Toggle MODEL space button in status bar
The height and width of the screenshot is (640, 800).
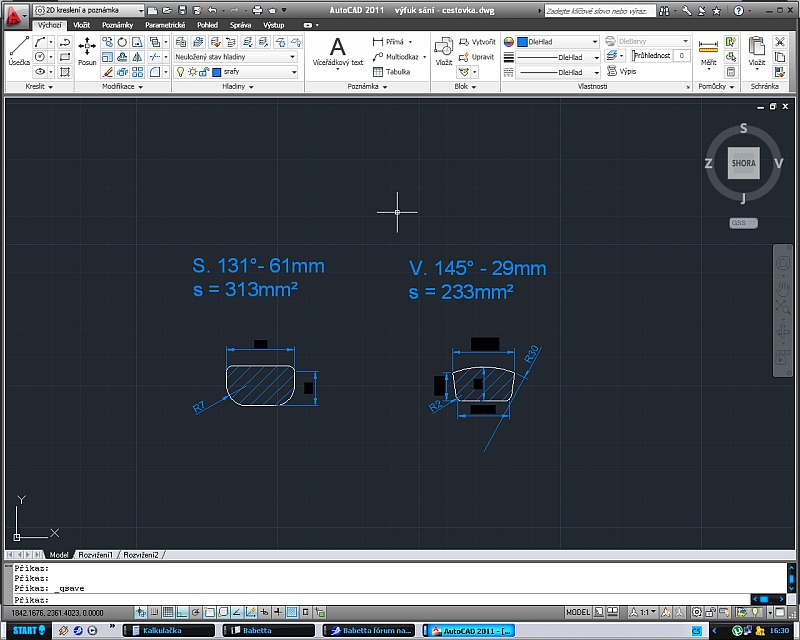tap(578, 612)
